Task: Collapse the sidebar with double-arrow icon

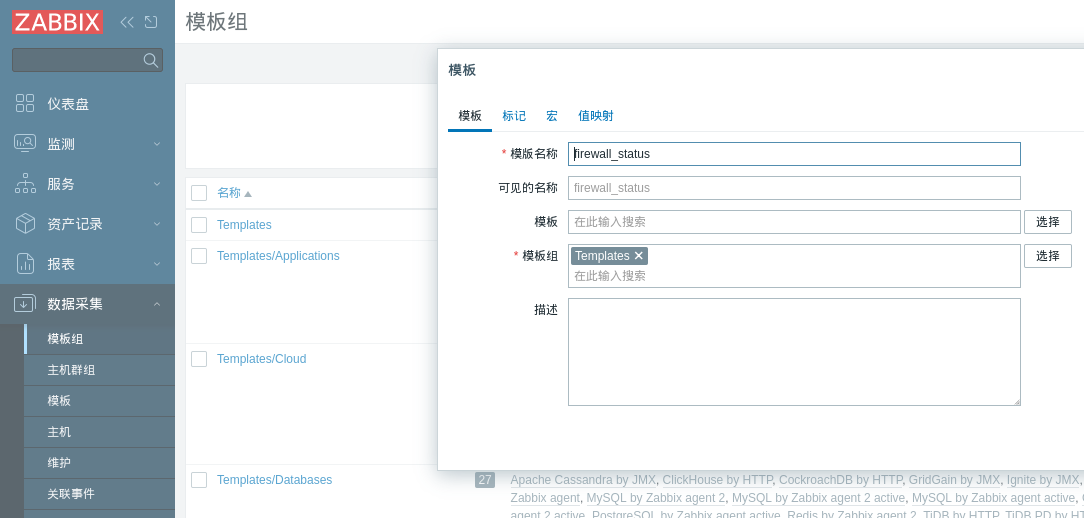Action: pos(127,22)
